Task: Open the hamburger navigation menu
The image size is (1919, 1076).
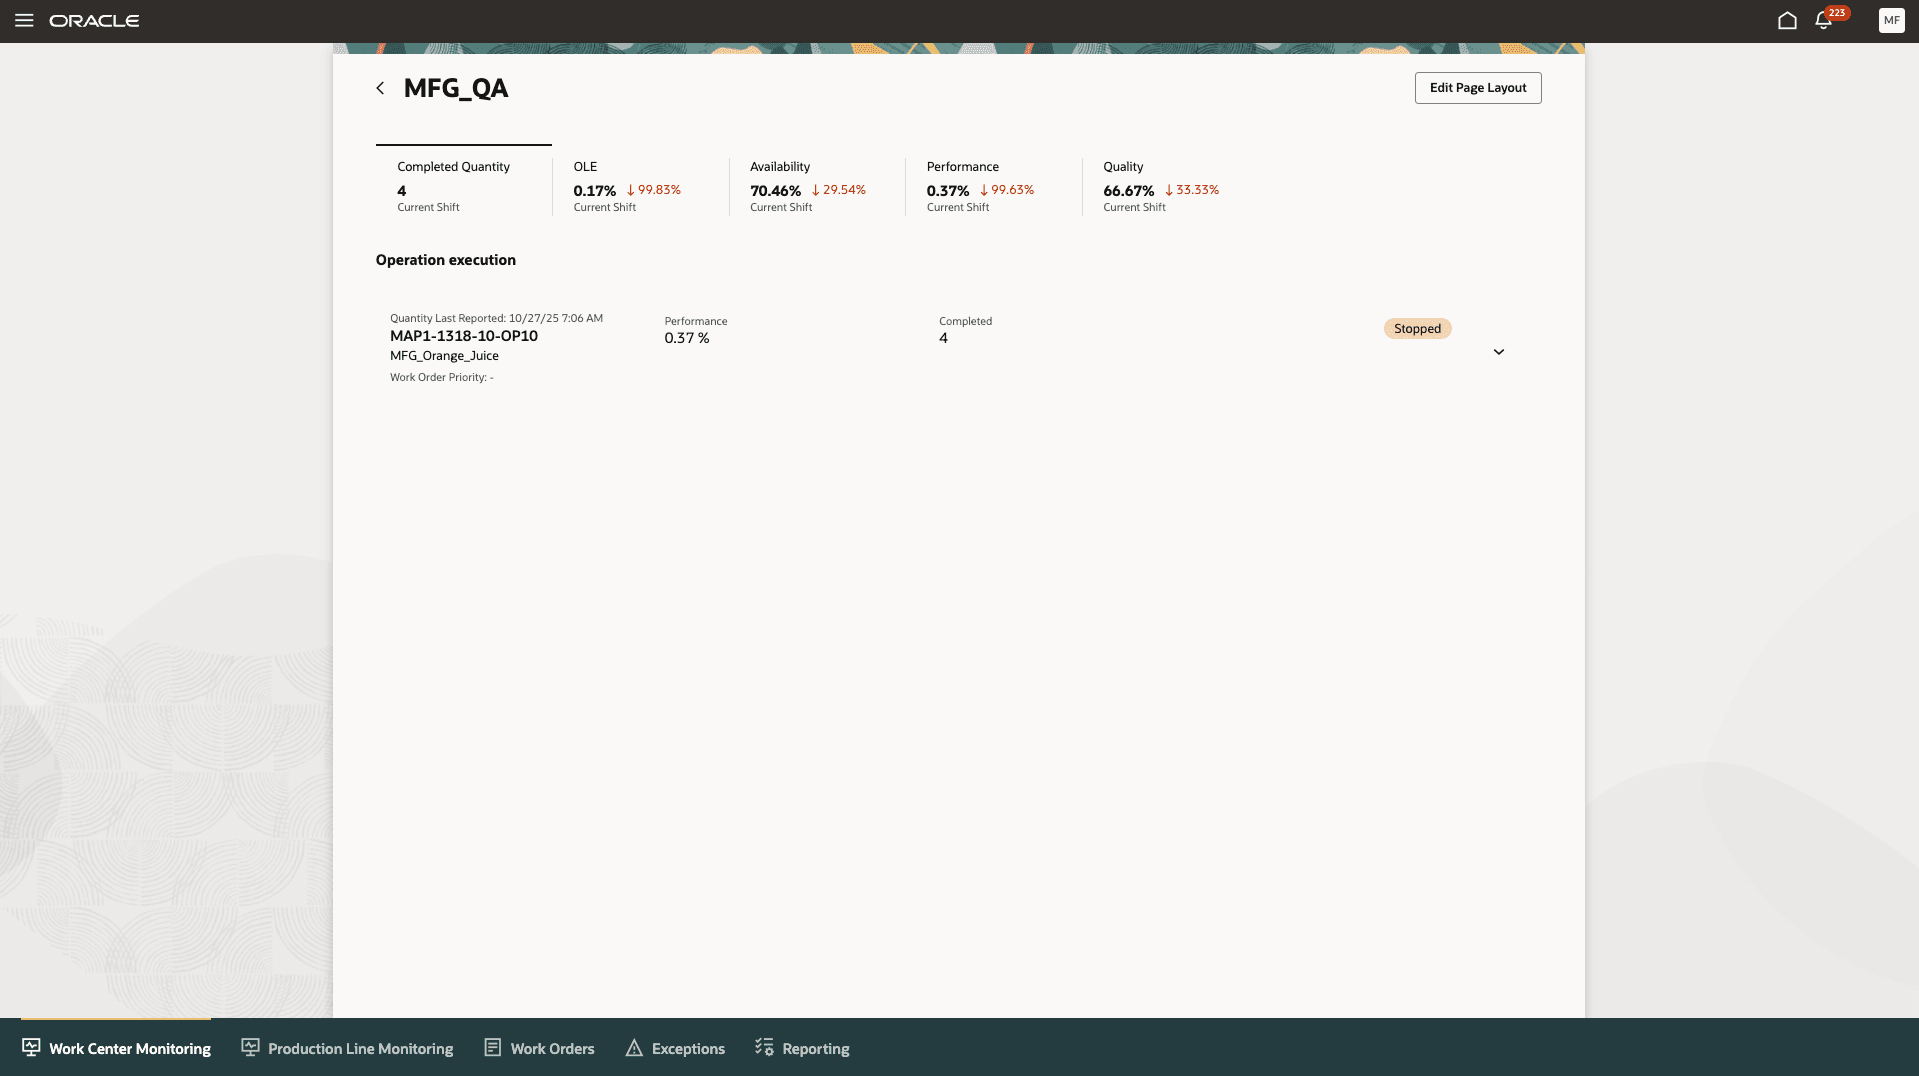Action: (25, 20)
